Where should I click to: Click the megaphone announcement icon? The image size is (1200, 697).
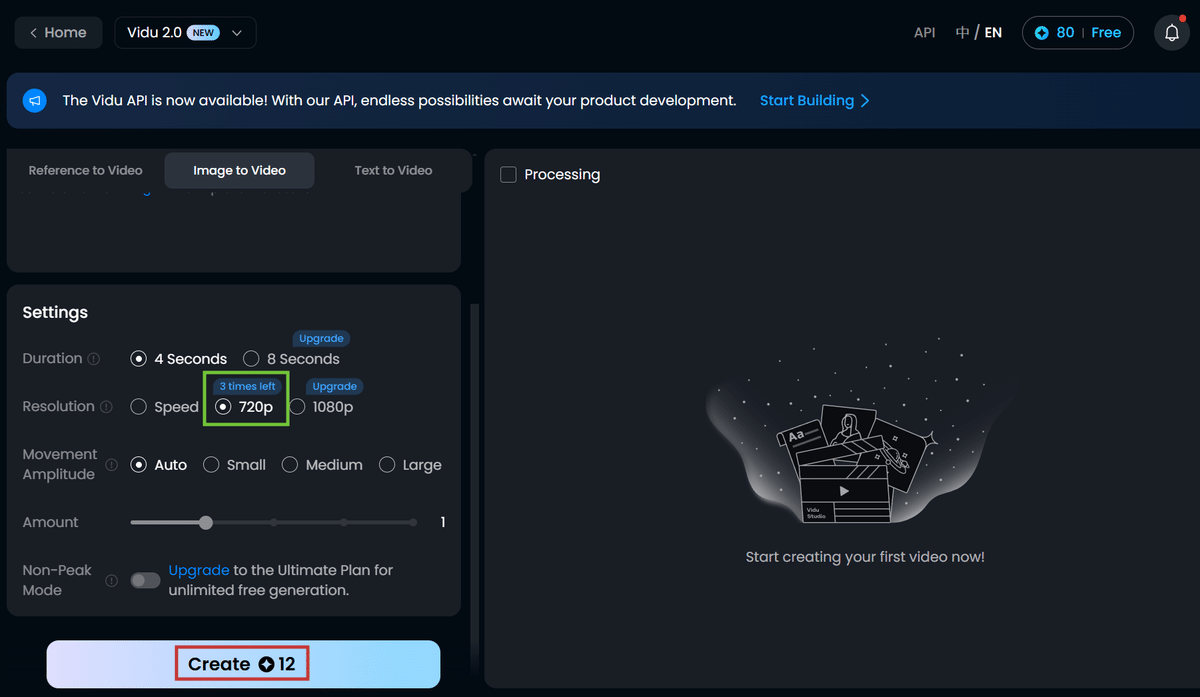coord(35,101)
